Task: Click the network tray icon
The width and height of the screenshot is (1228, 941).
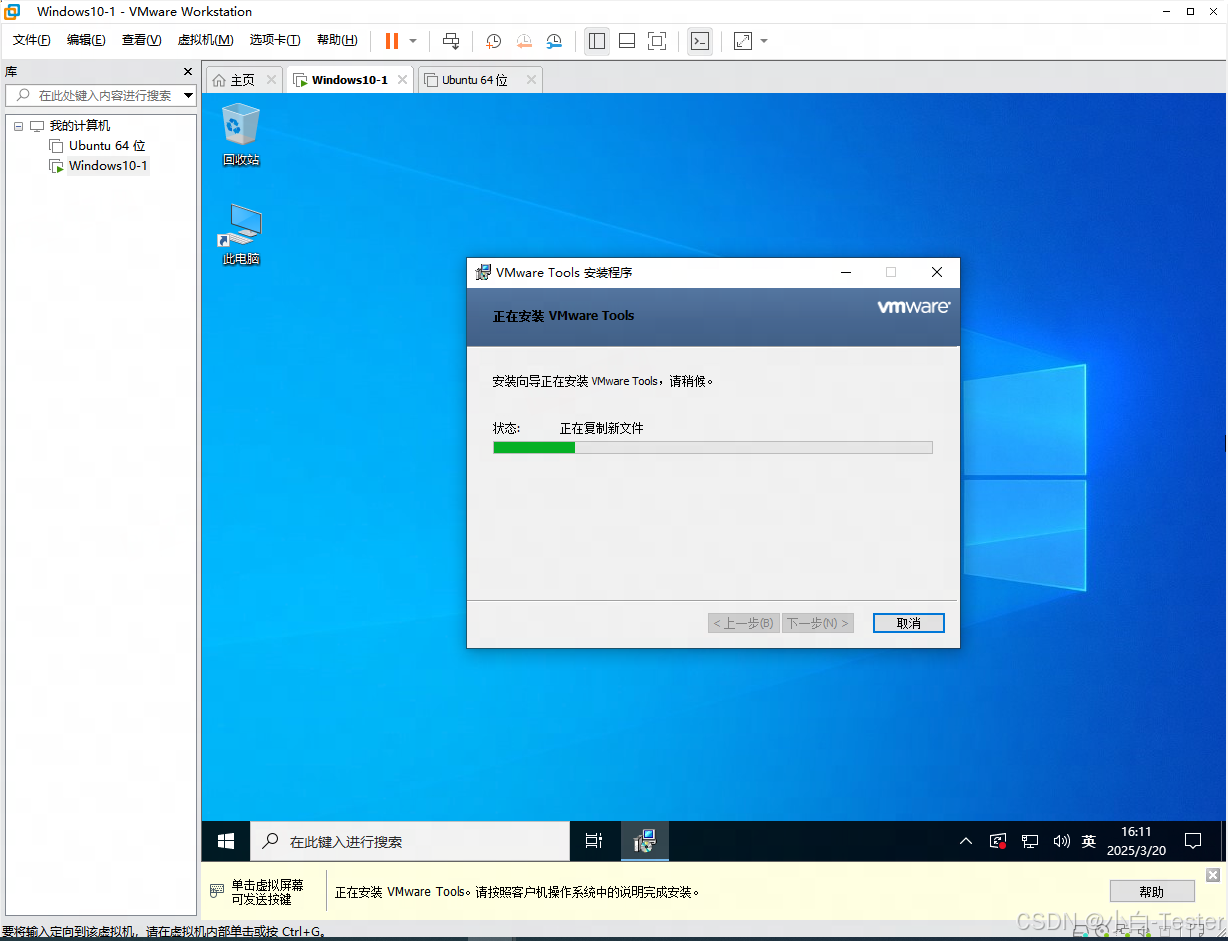Action: (x=1030, y=841)
